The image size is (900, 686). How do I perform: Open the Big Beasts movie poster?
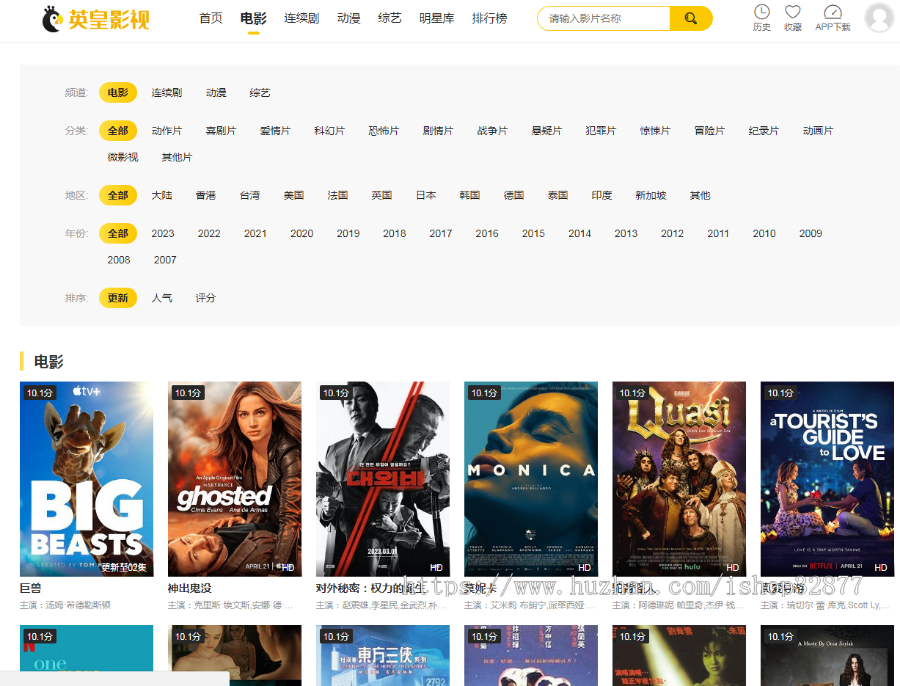click(x=87, y=479)
